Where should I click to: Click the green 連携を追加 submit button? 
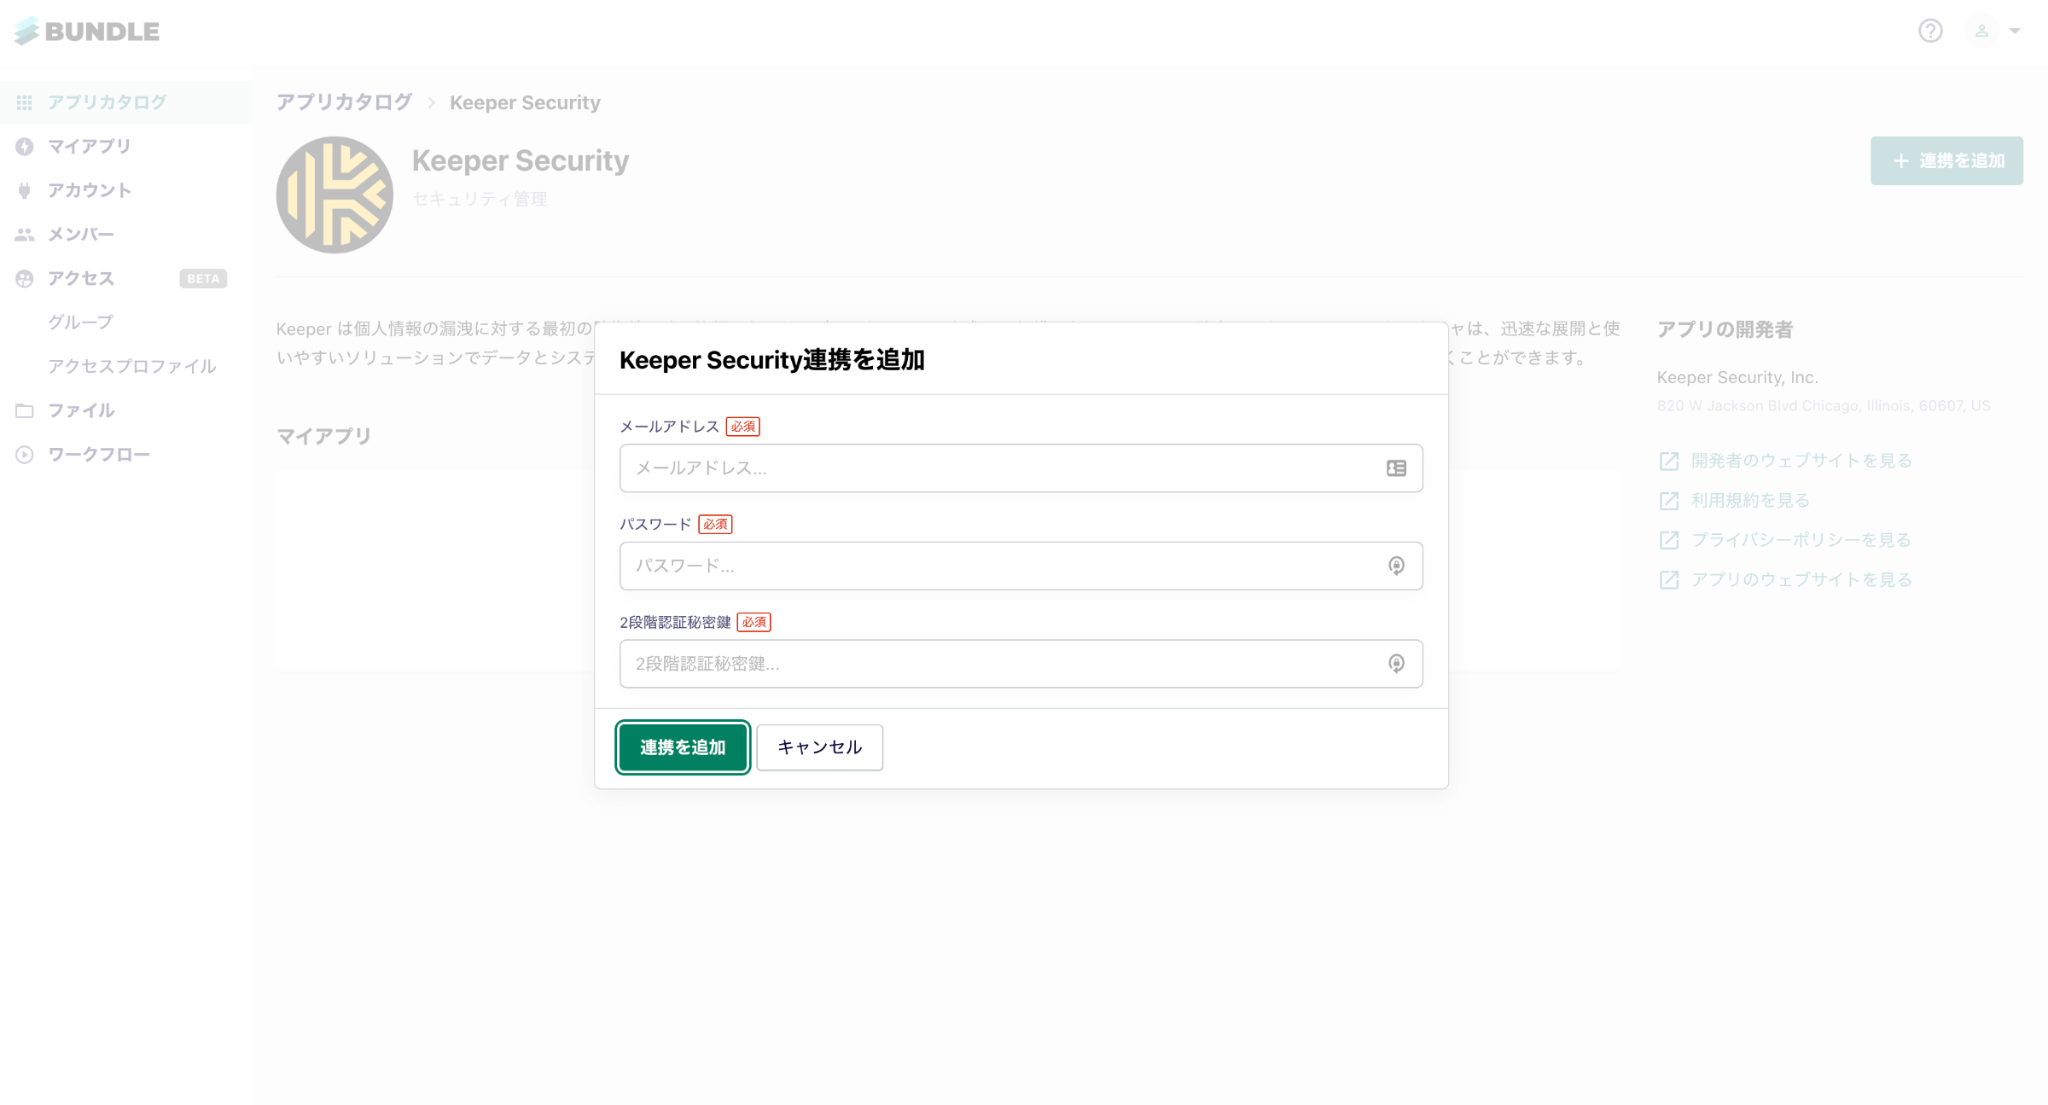point(683,747)
